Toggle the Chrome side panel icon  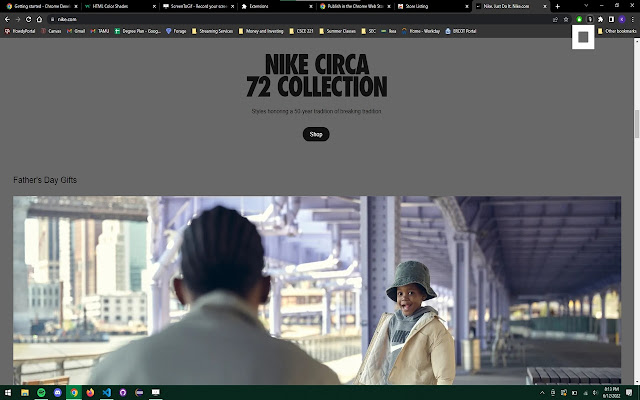tap(611, 19)
